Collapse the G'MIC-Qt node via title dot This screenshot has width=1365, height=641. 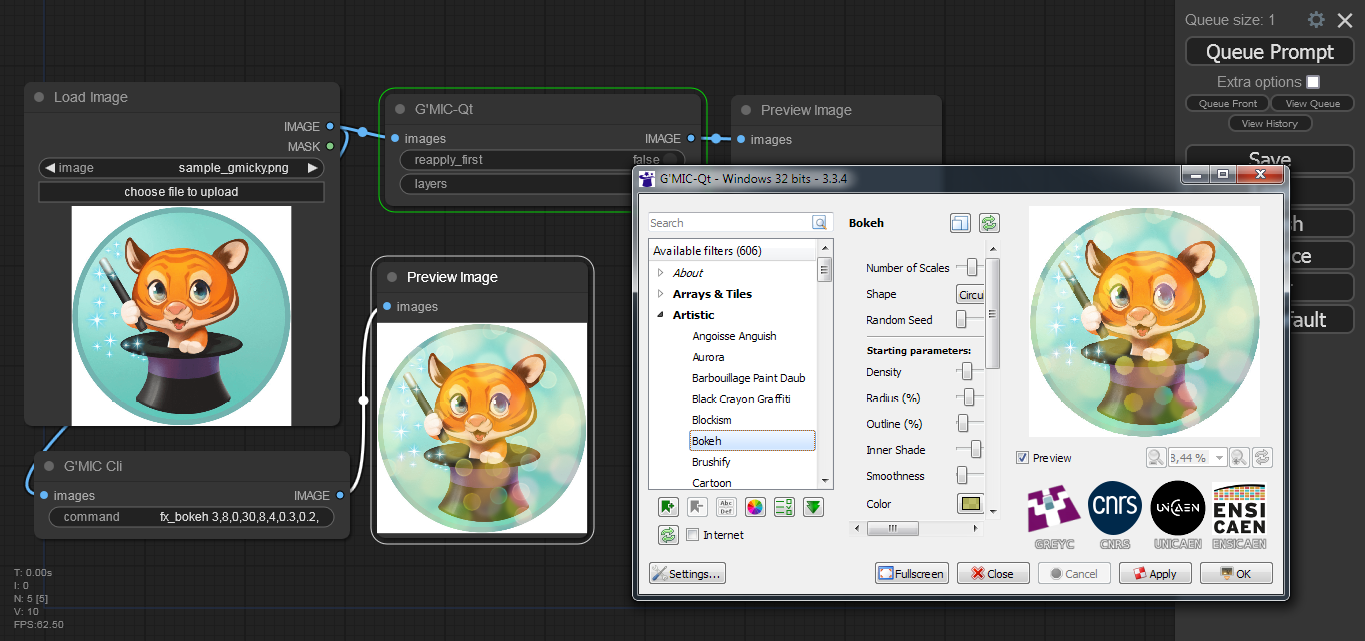click(400, 109)
